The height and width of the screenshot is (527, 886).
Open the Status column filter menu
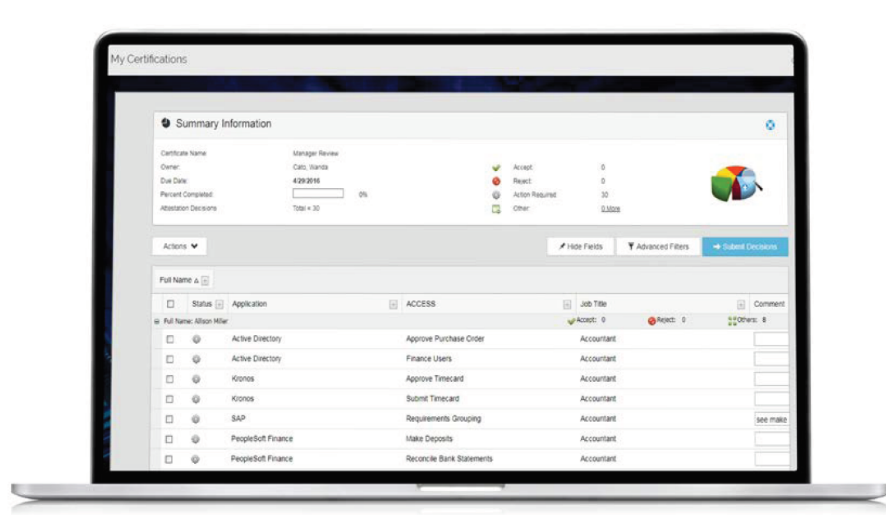(219, 304)
